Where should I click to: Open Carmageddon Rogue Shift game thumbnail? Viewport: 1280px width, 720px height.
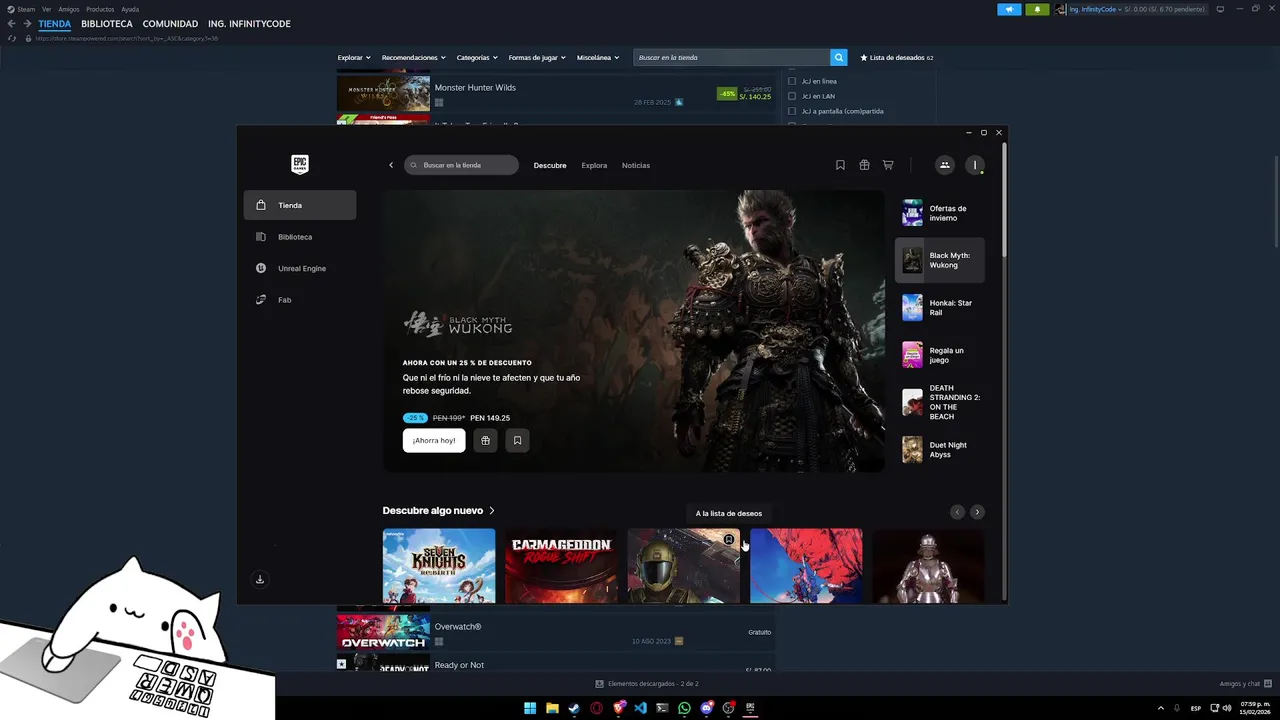point(561,566)
